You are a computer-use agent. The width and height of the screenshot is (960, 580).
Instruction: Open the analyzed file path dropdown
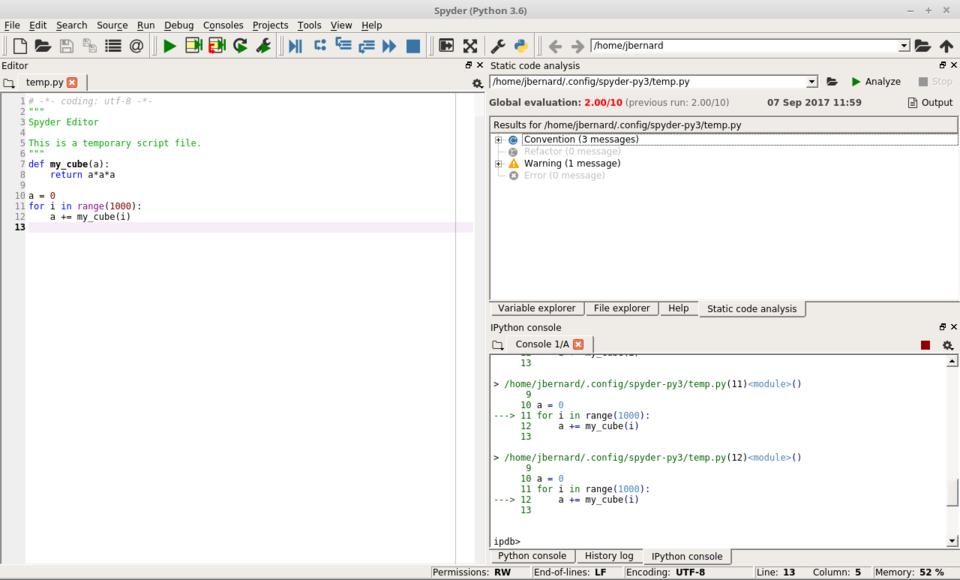(x=811, y=82)
